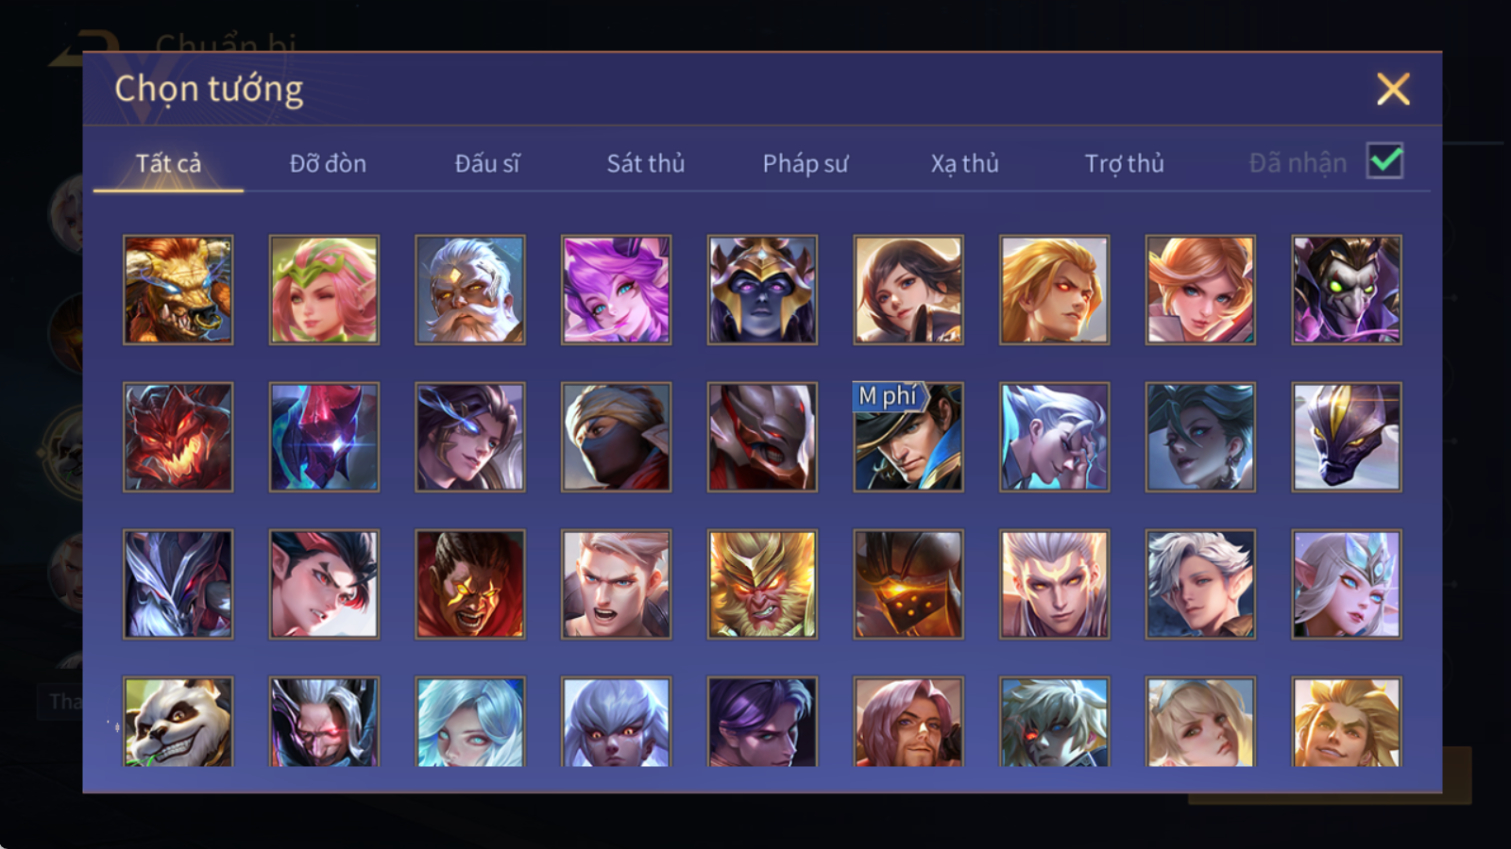Choose the golden monkey king hero
1511x849 pixels.
[x=762, y=584]
